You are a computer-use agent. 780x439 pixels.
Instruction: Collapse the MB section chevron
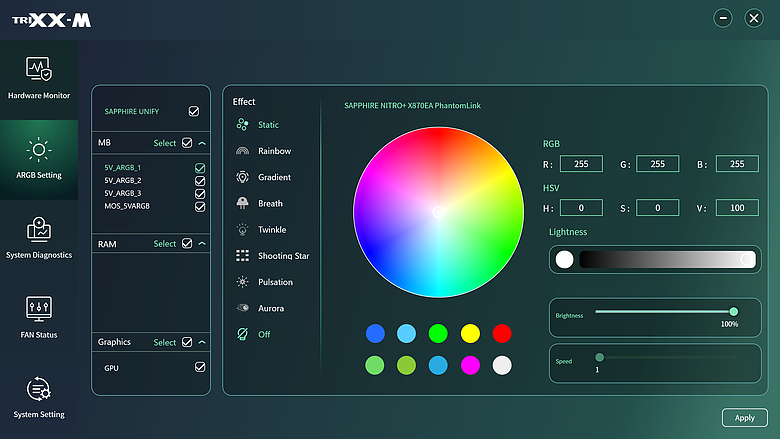point(202,143)
